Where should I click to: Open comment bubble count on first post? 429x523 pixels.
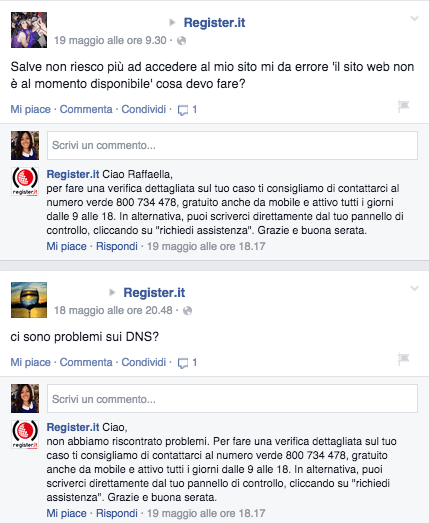187,110
